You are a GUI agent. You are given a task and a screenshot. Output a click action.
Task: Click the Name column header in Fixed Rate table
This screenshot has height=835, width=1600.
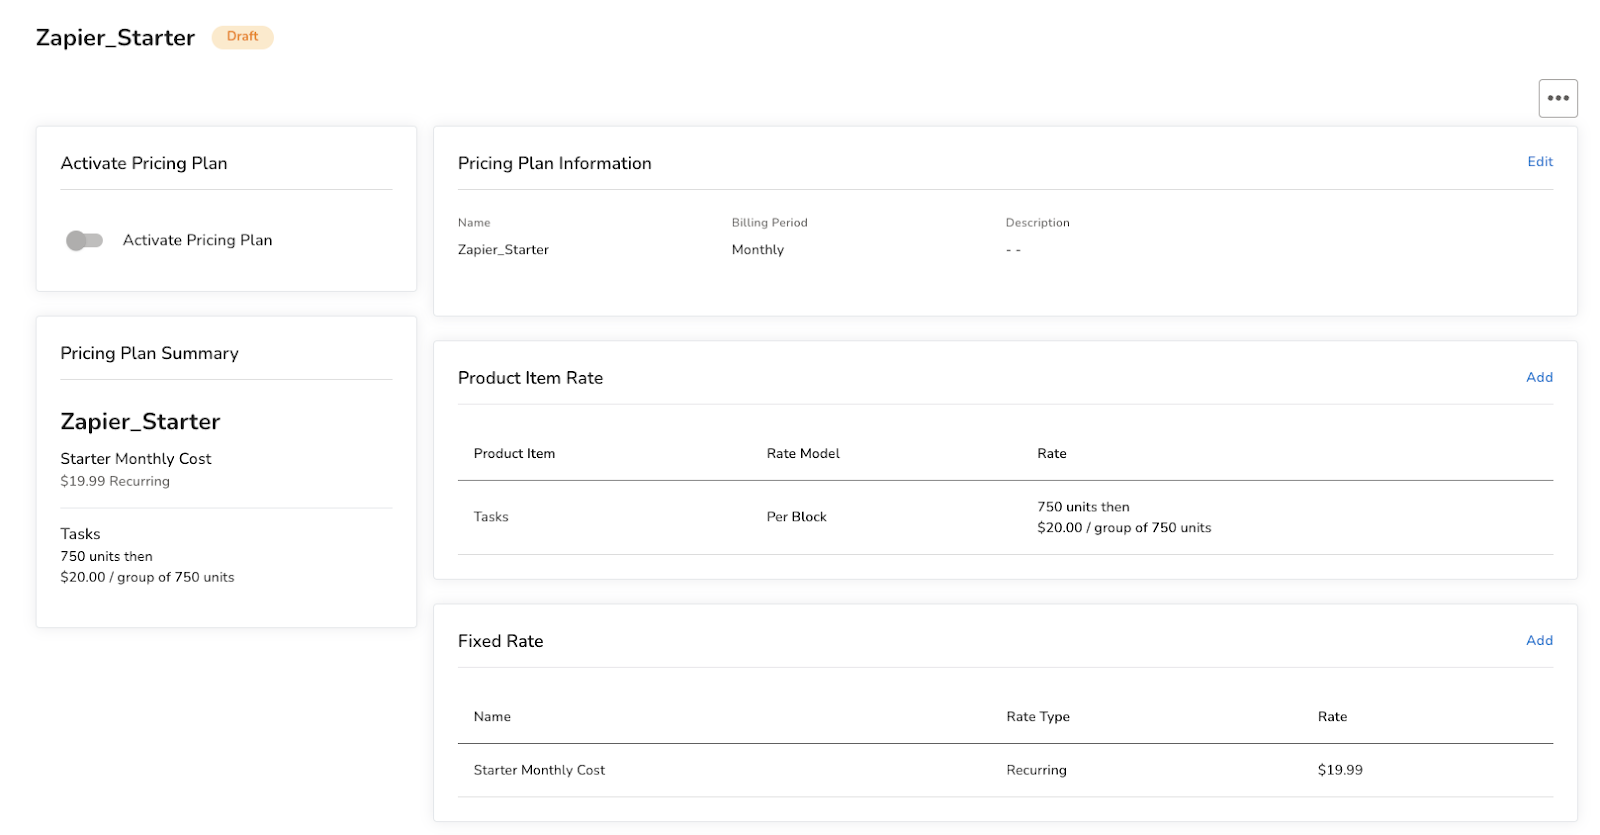tap(492, 717)
